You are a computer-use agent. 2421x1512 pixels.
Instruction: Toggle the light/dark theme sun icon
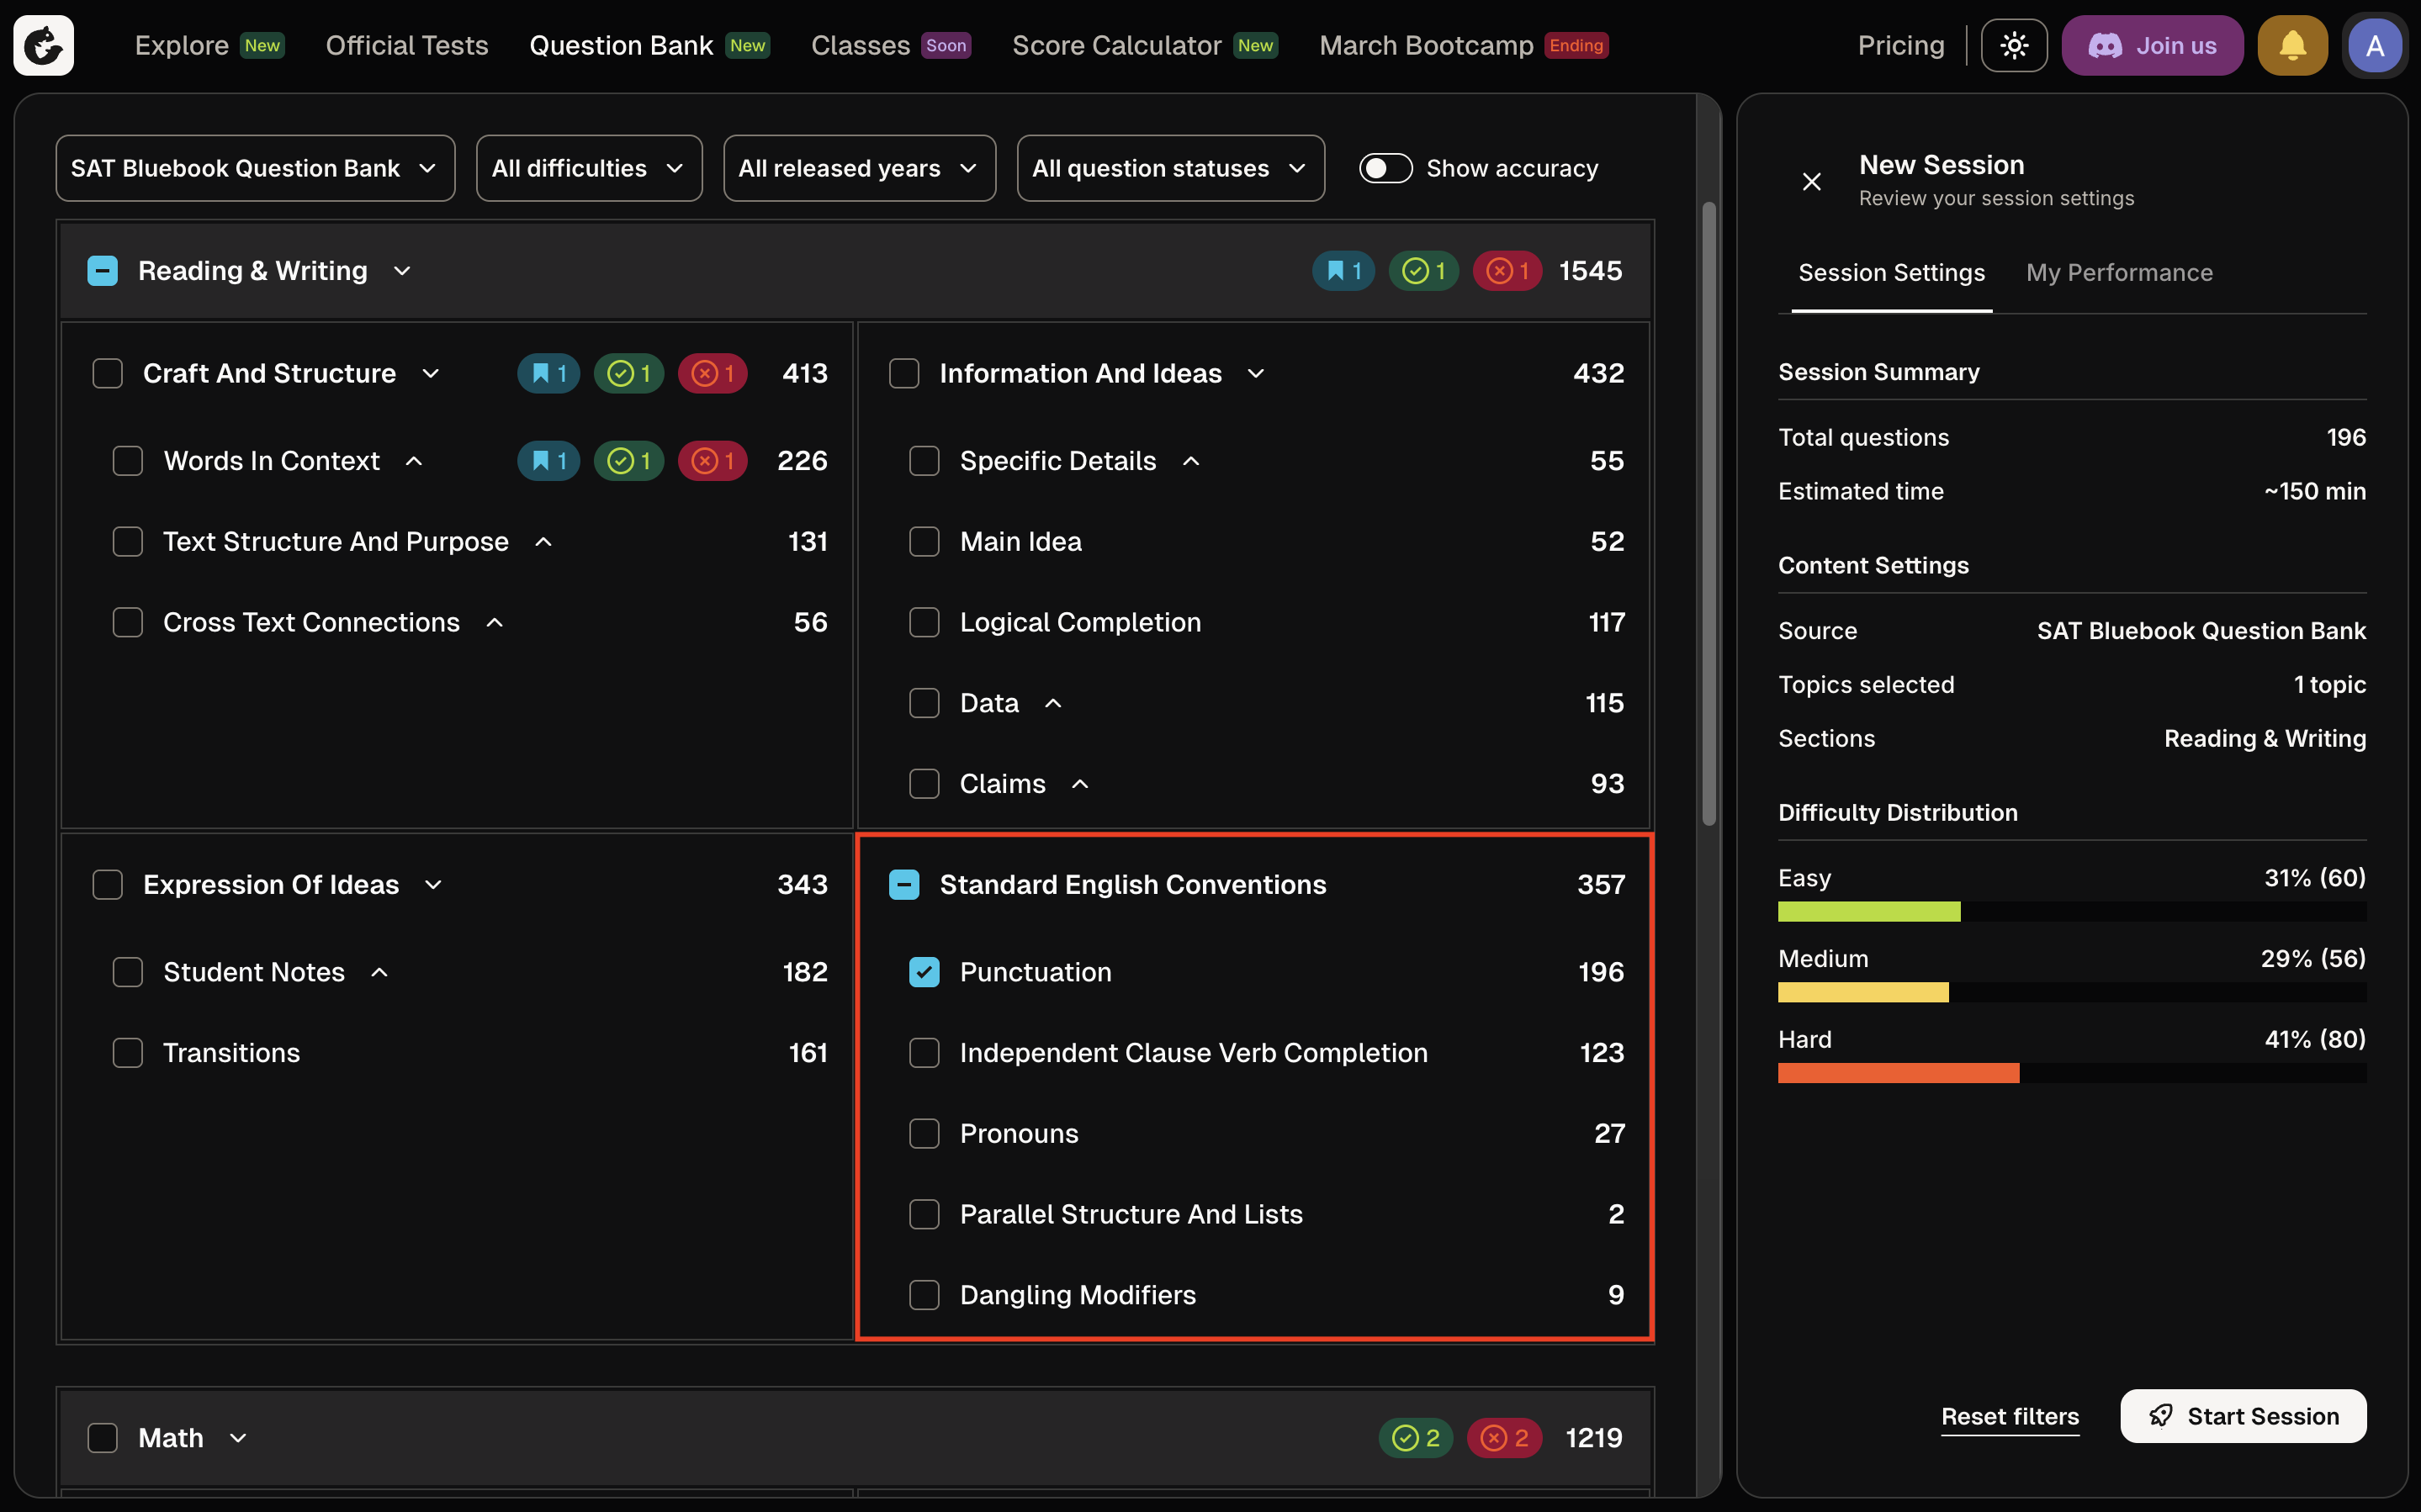pos(2013,45)
